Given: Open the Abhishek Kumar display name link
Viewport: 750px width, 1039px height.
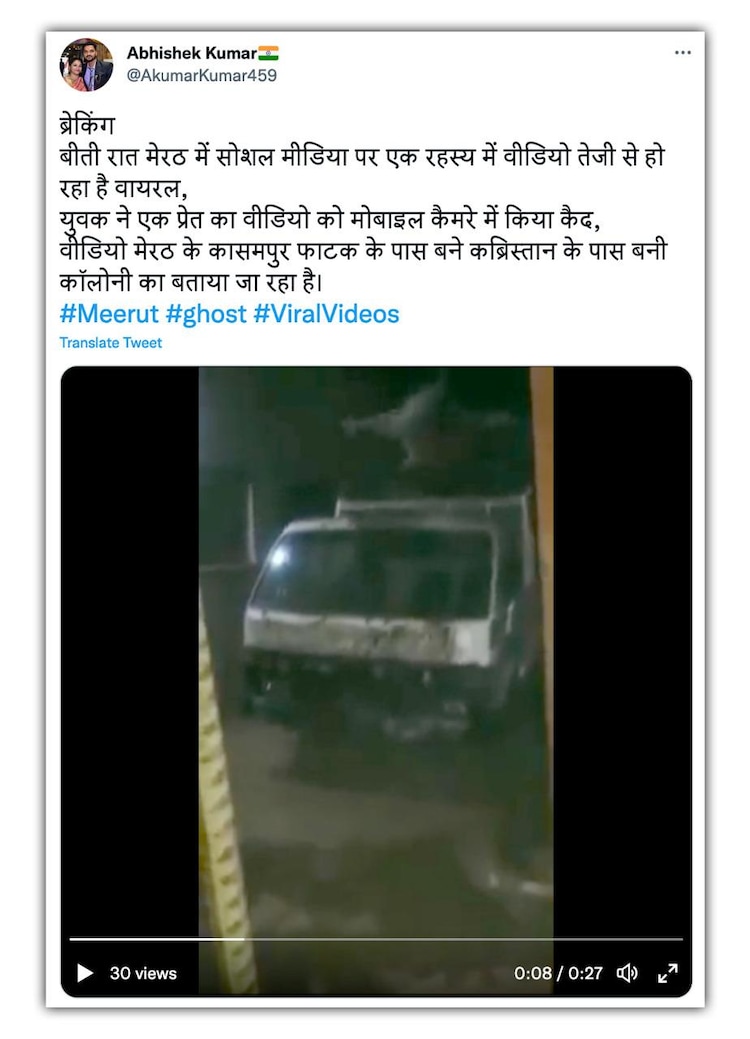Looking at the screenshot, I should (x=191, y=52).
